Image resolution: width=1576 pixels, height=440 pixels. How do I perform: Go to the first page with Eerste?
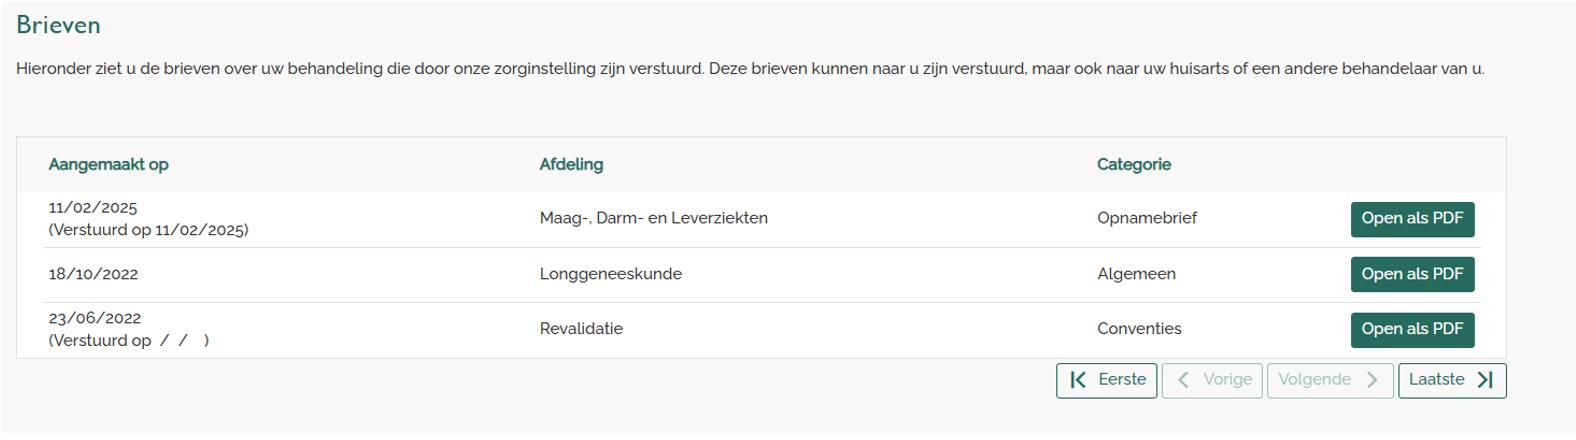coord(1106,380)
